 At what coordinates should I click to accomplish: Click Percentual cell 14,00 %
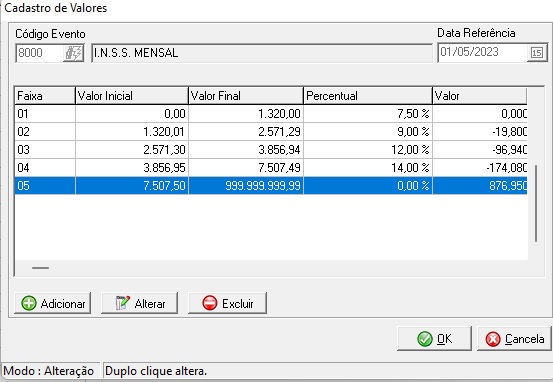(368, 168)
